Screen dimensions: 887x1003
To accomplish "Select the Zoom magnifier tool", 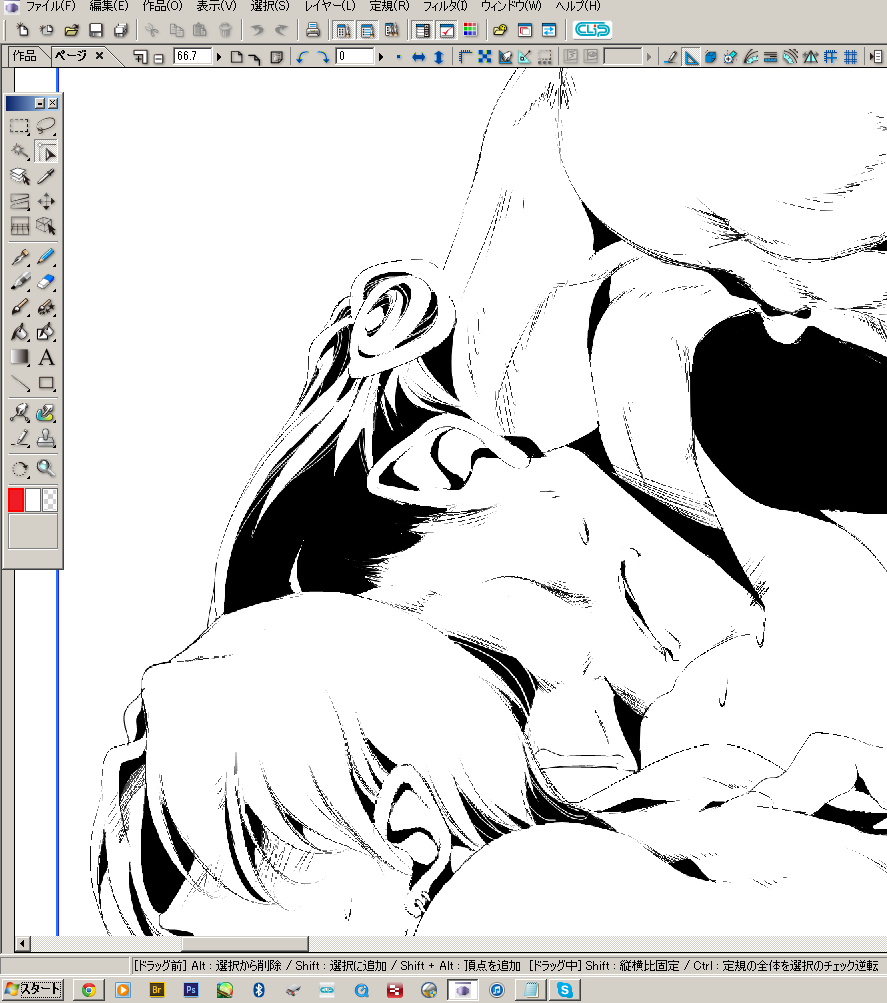I will 46,469.
